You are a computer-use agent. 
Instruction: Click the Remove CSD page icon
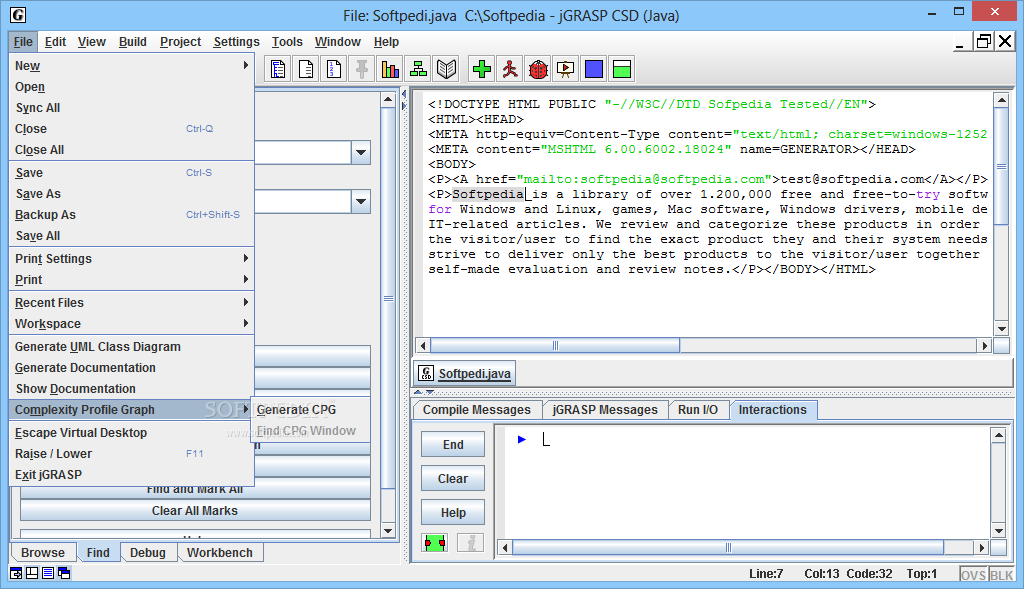306,69
